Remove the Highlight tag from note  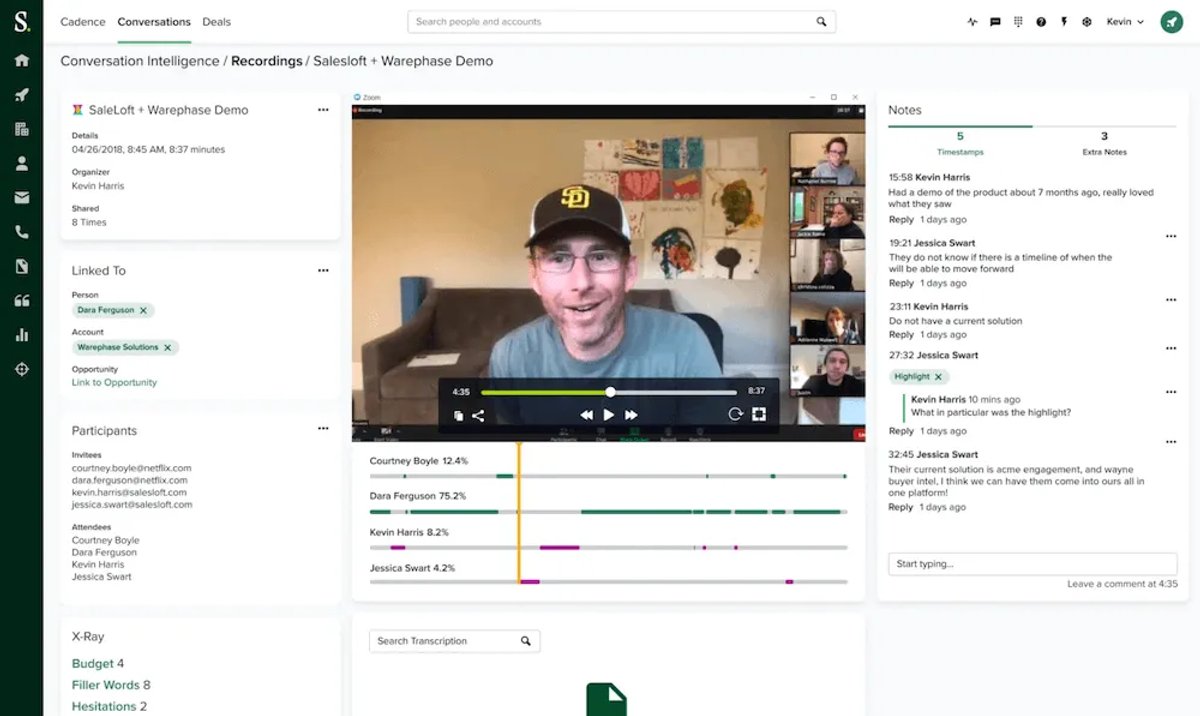click(x=939, y=377)
